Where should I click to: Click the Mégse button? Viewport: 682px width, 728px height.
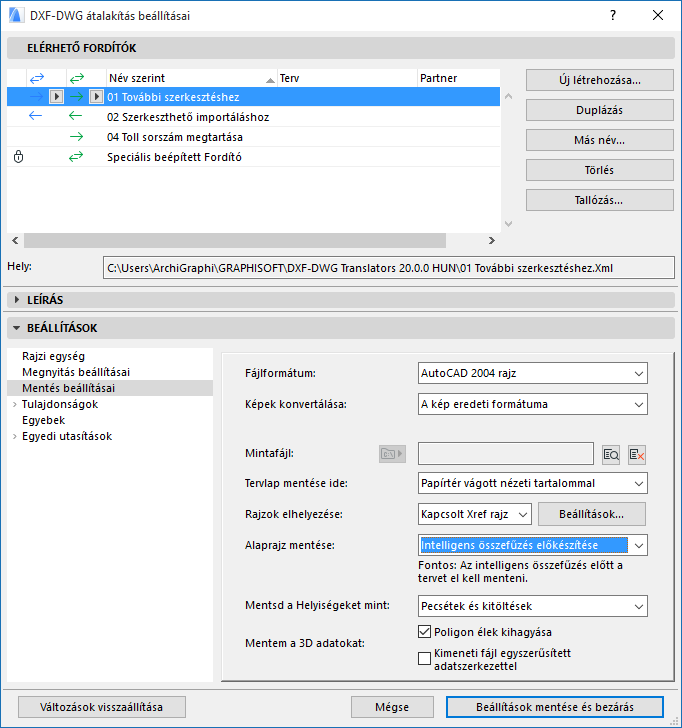pyautogui.click(x=392, y=707)
